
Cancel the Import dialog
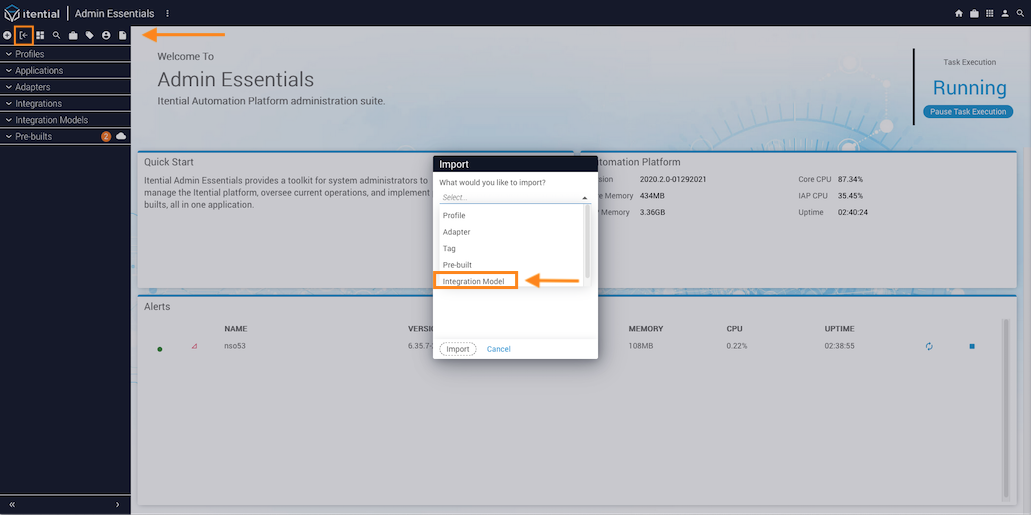click(498, 349)
